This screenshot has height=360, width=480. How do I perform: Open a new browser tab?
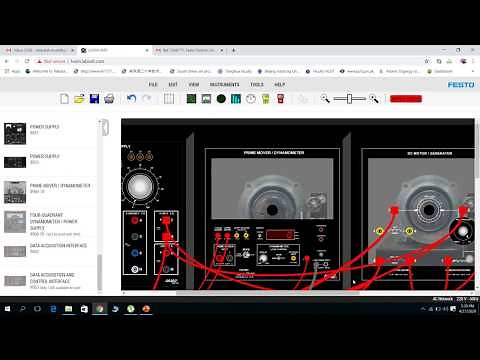pyautogui.click(x=233, y=50)
